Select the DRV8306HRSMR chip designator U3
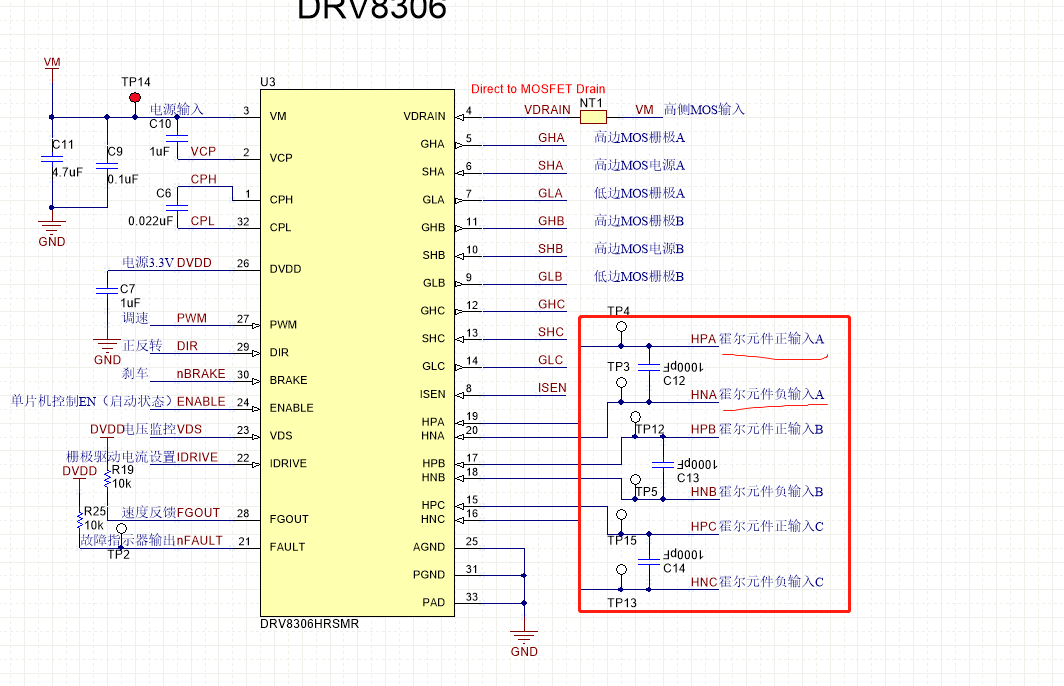This screenshot has height=686, width=1064. pyautogui.click(x=268, y=82)
